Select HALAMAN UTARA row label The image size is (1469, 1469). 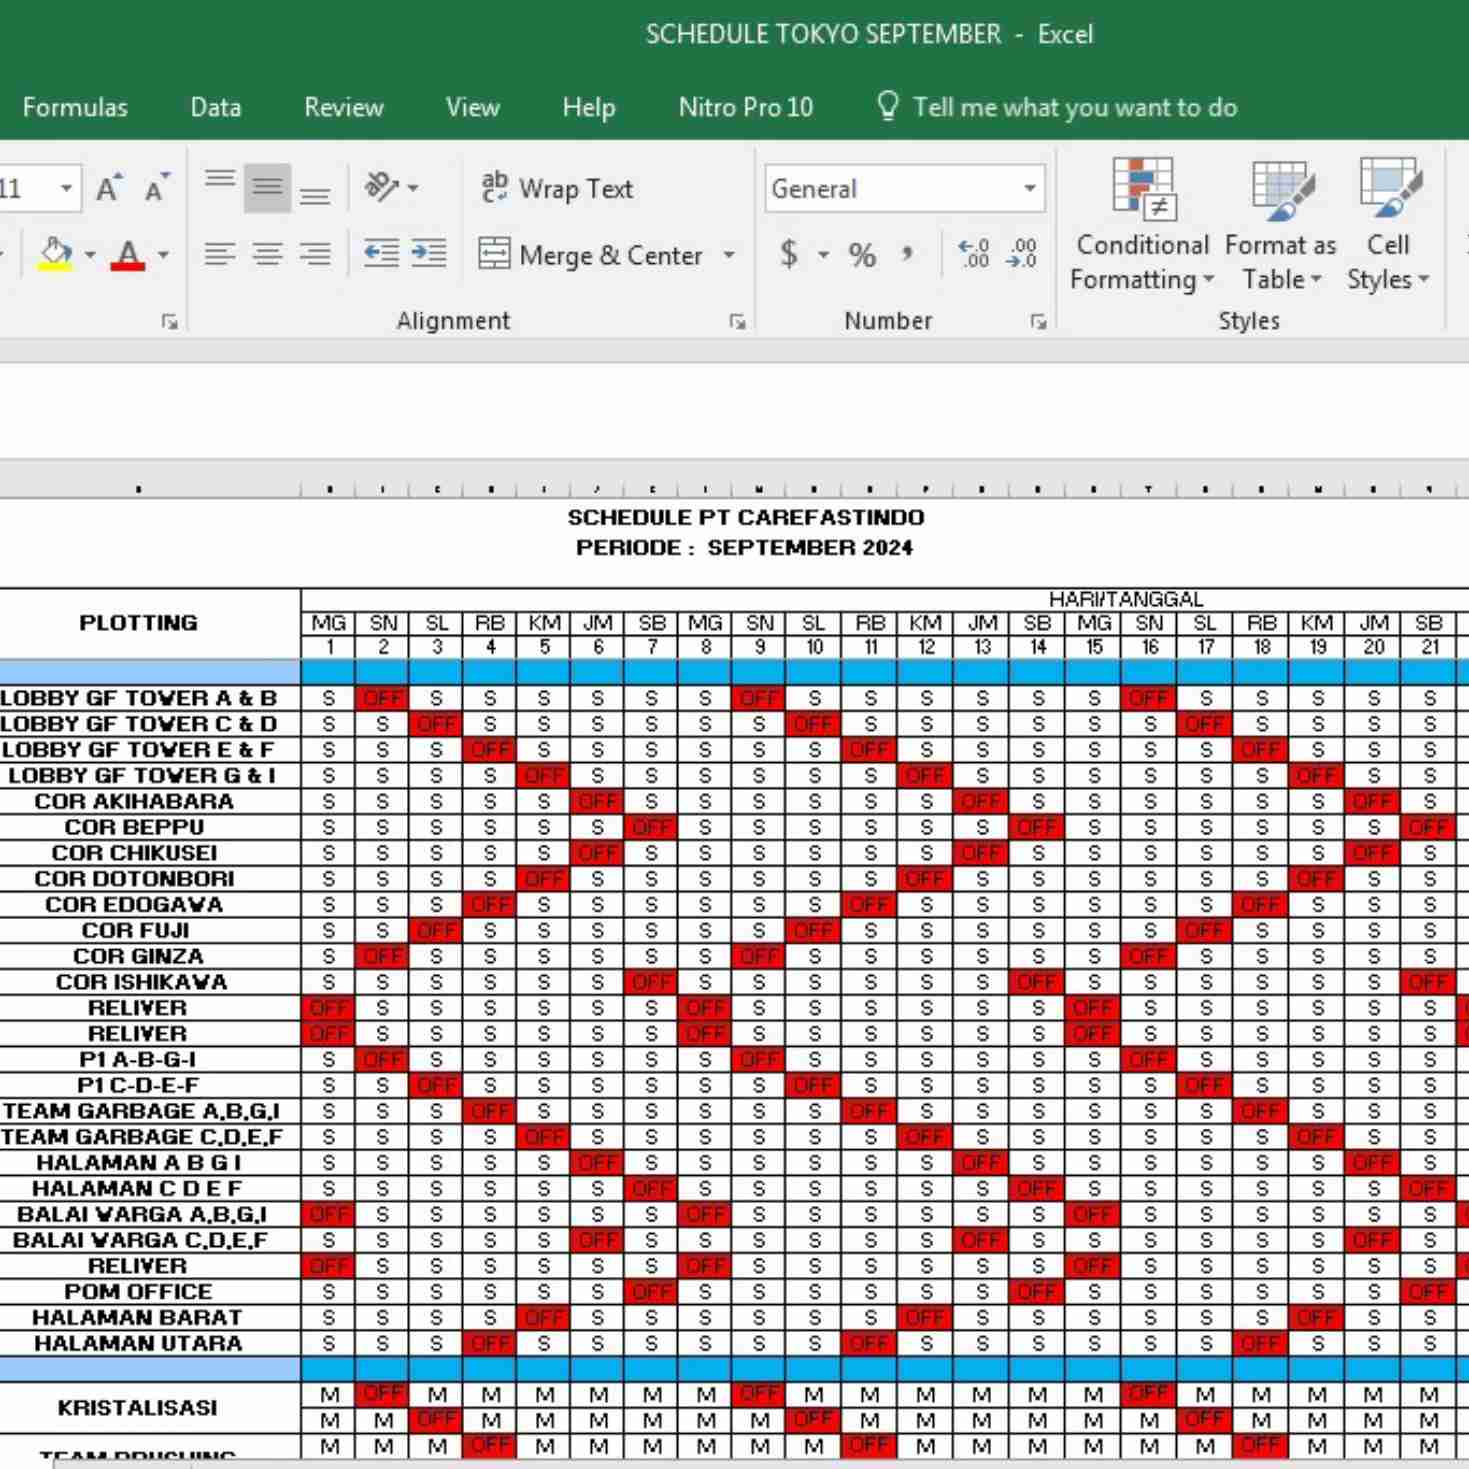138,1343
